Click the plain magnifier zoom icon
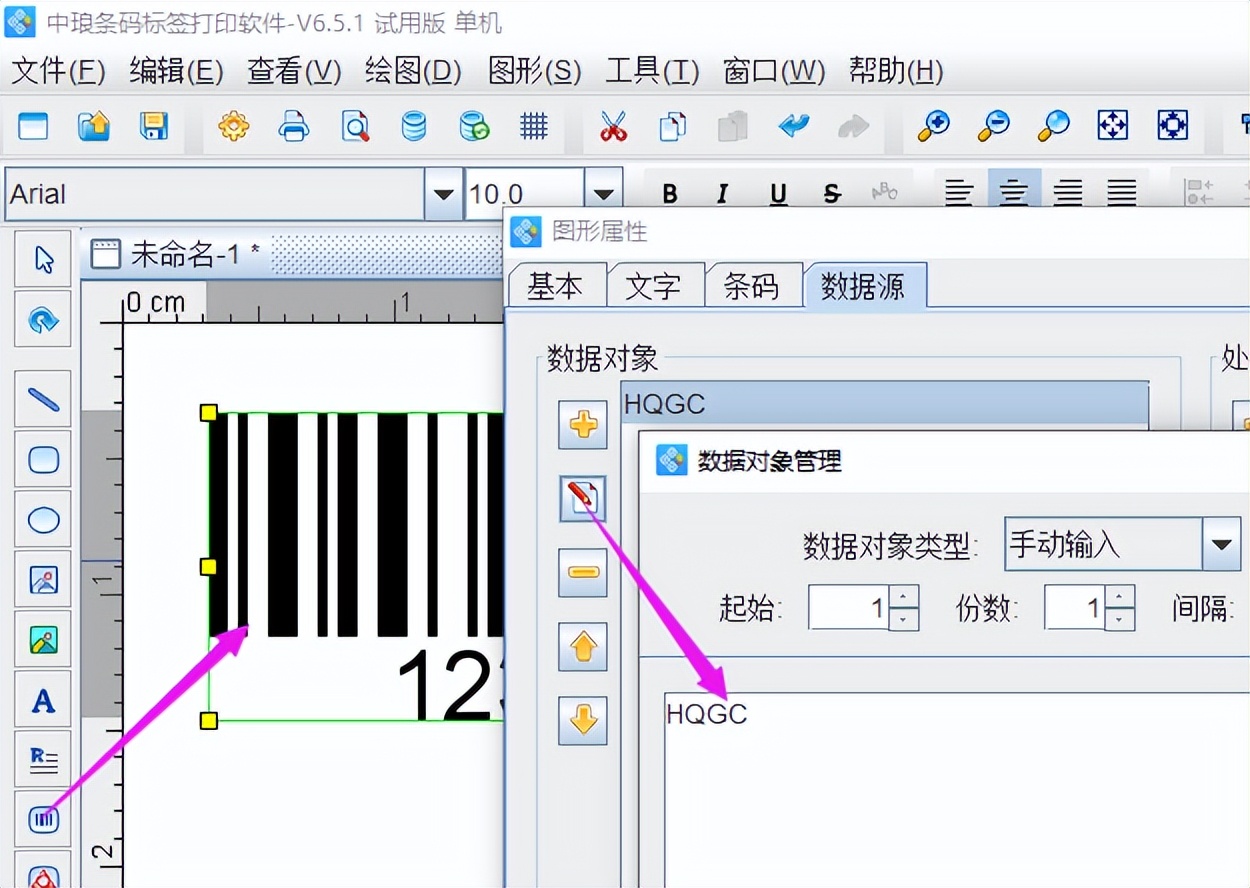The height and width of the screenshot is (888, 1250). tap(1053, 126)
